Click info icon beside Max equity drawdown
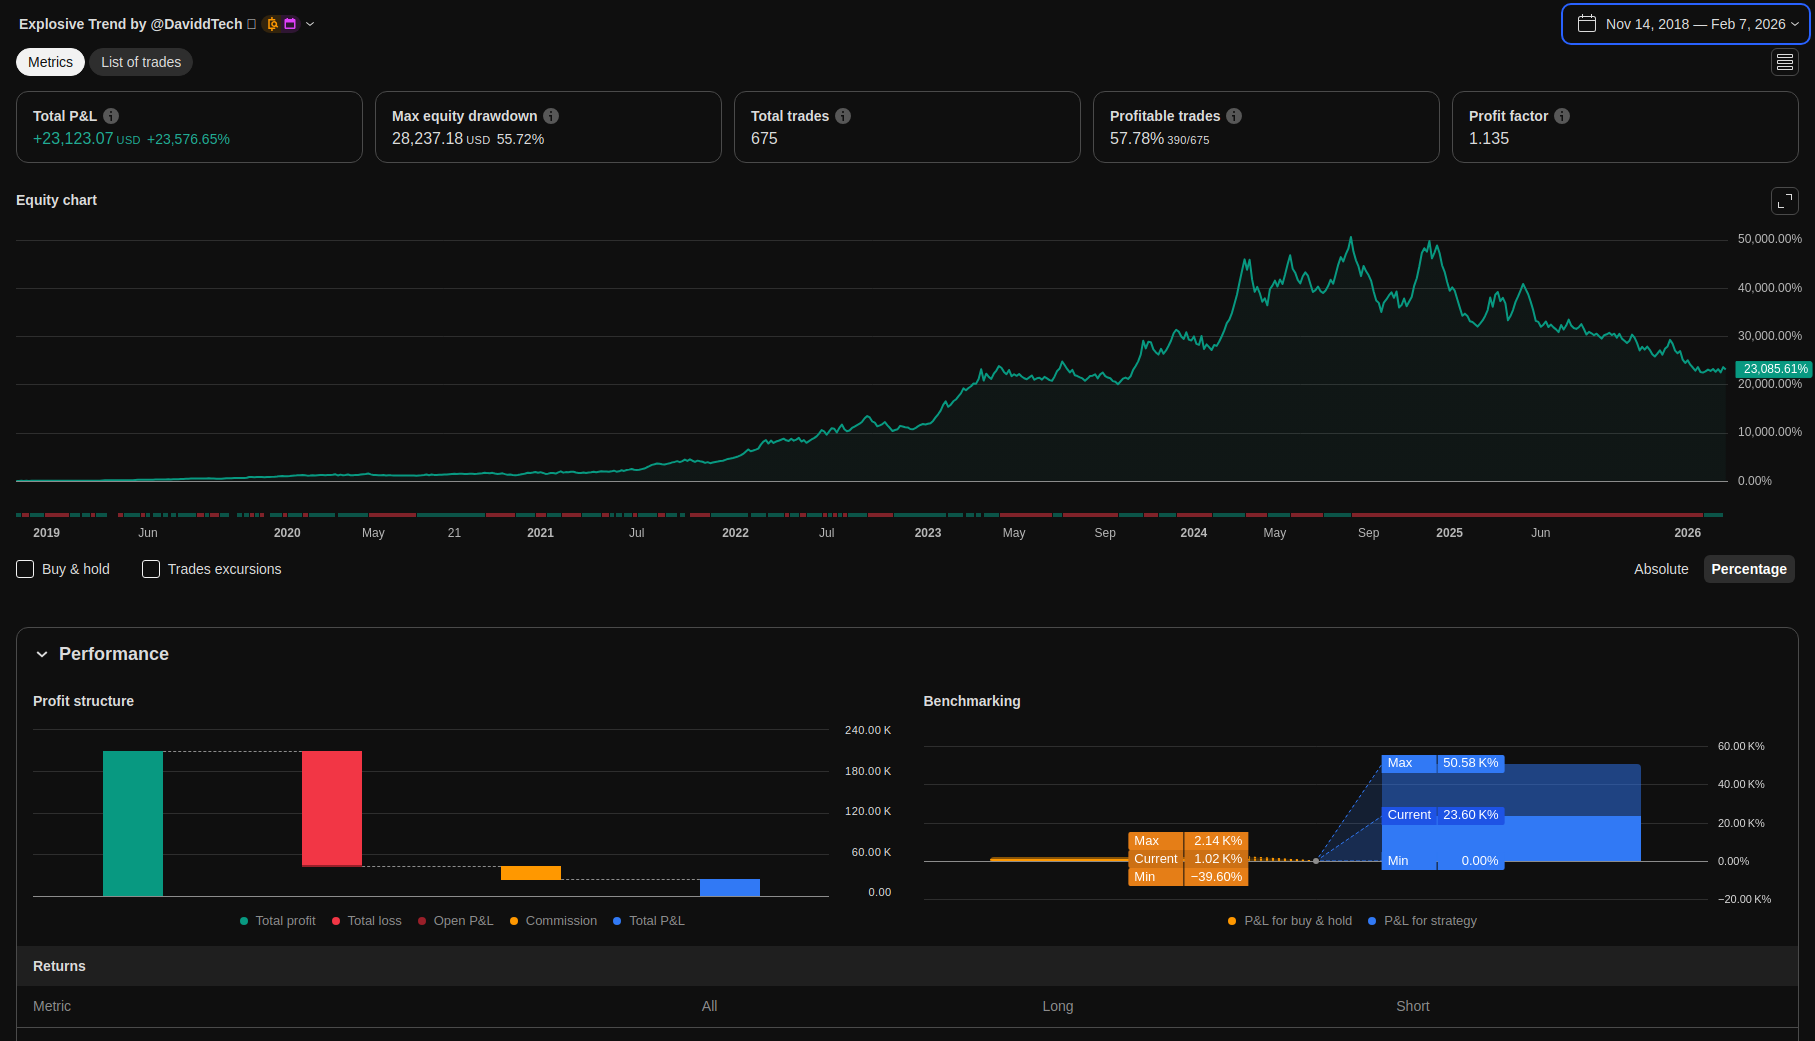The height and width of the screenshot is (1041, 1815). coord(551,116)
